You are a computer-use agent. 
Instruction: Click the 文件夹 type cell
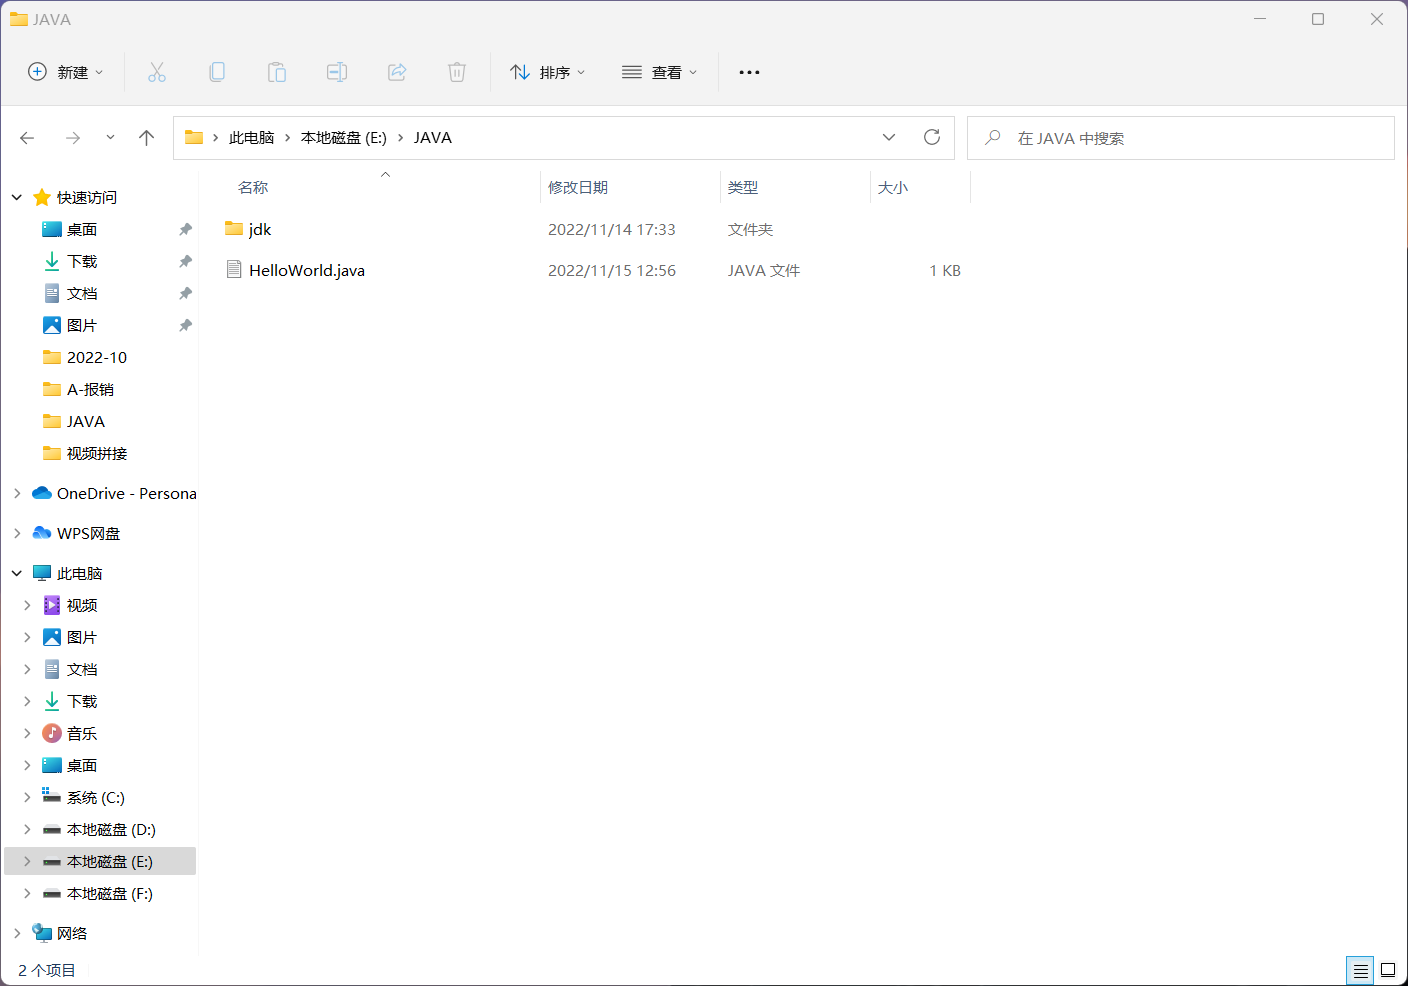click(x=750, y=229)
